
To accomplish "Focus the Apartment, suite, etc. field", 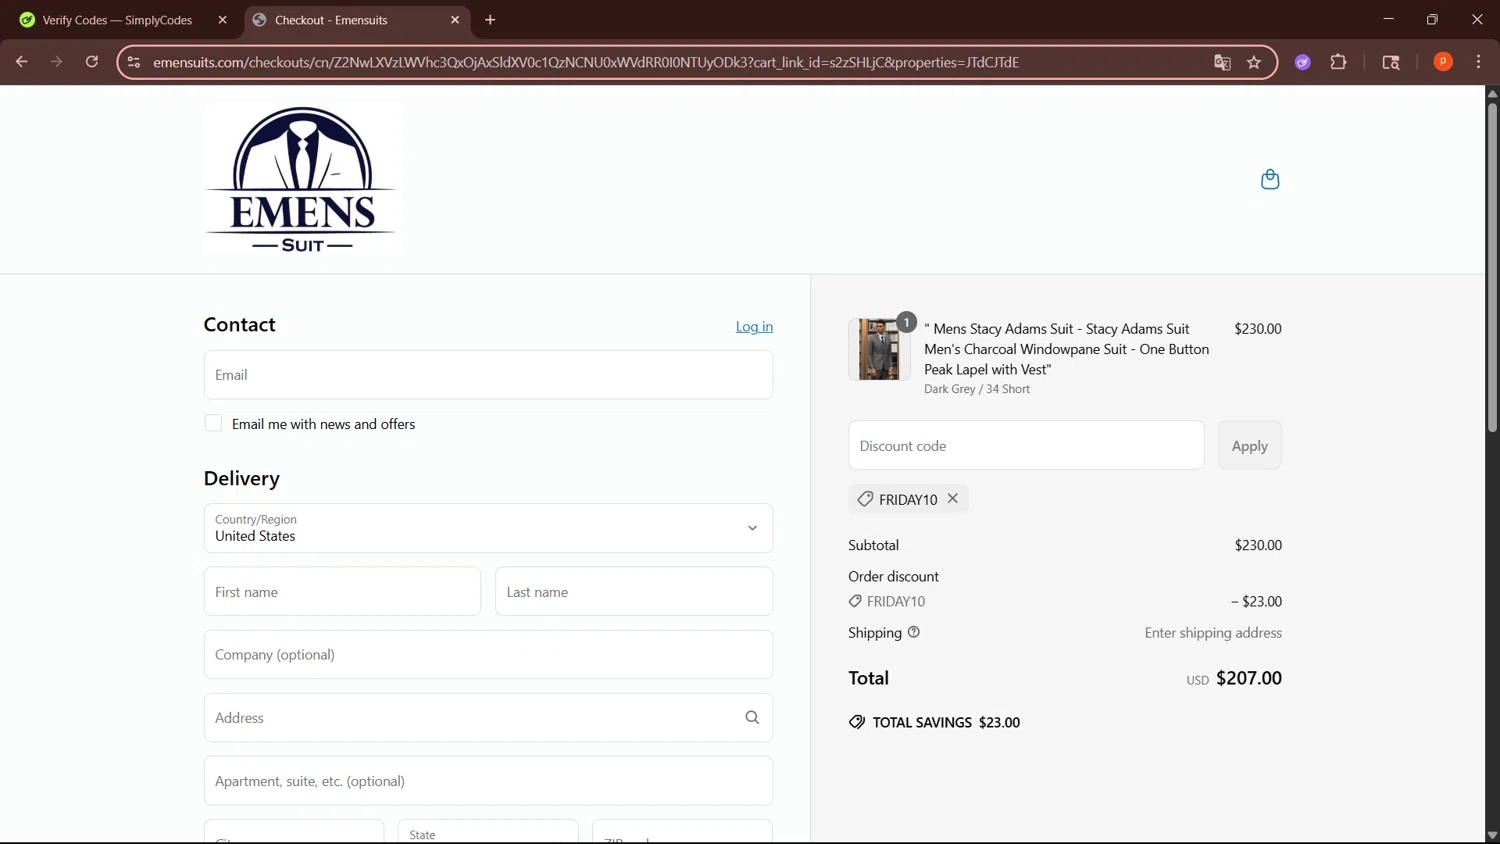I will tap(488, 780).
